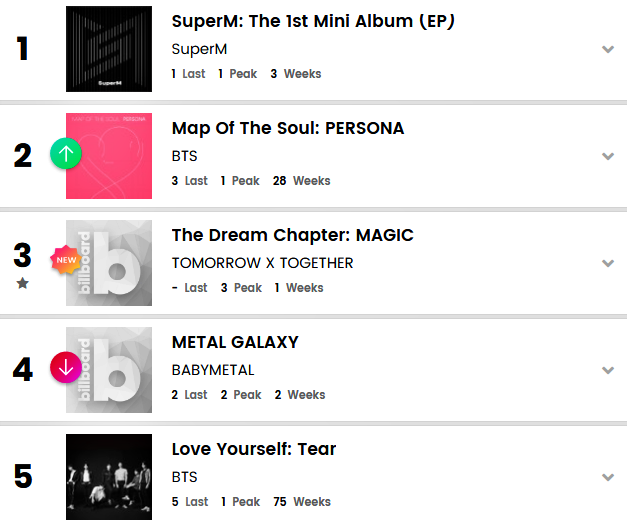
Task: Click the green up-arrow icon beside Map Of The Soul
Action: pos(66,155)
